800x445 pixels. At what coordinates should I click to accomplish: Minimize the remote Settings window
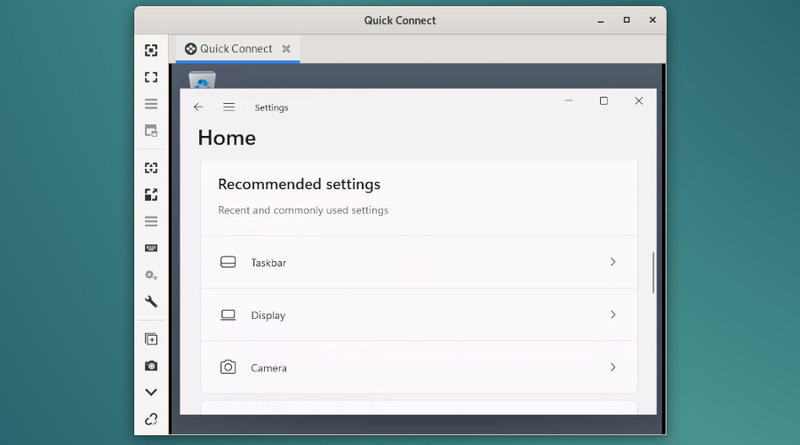(x=569, y=101)
